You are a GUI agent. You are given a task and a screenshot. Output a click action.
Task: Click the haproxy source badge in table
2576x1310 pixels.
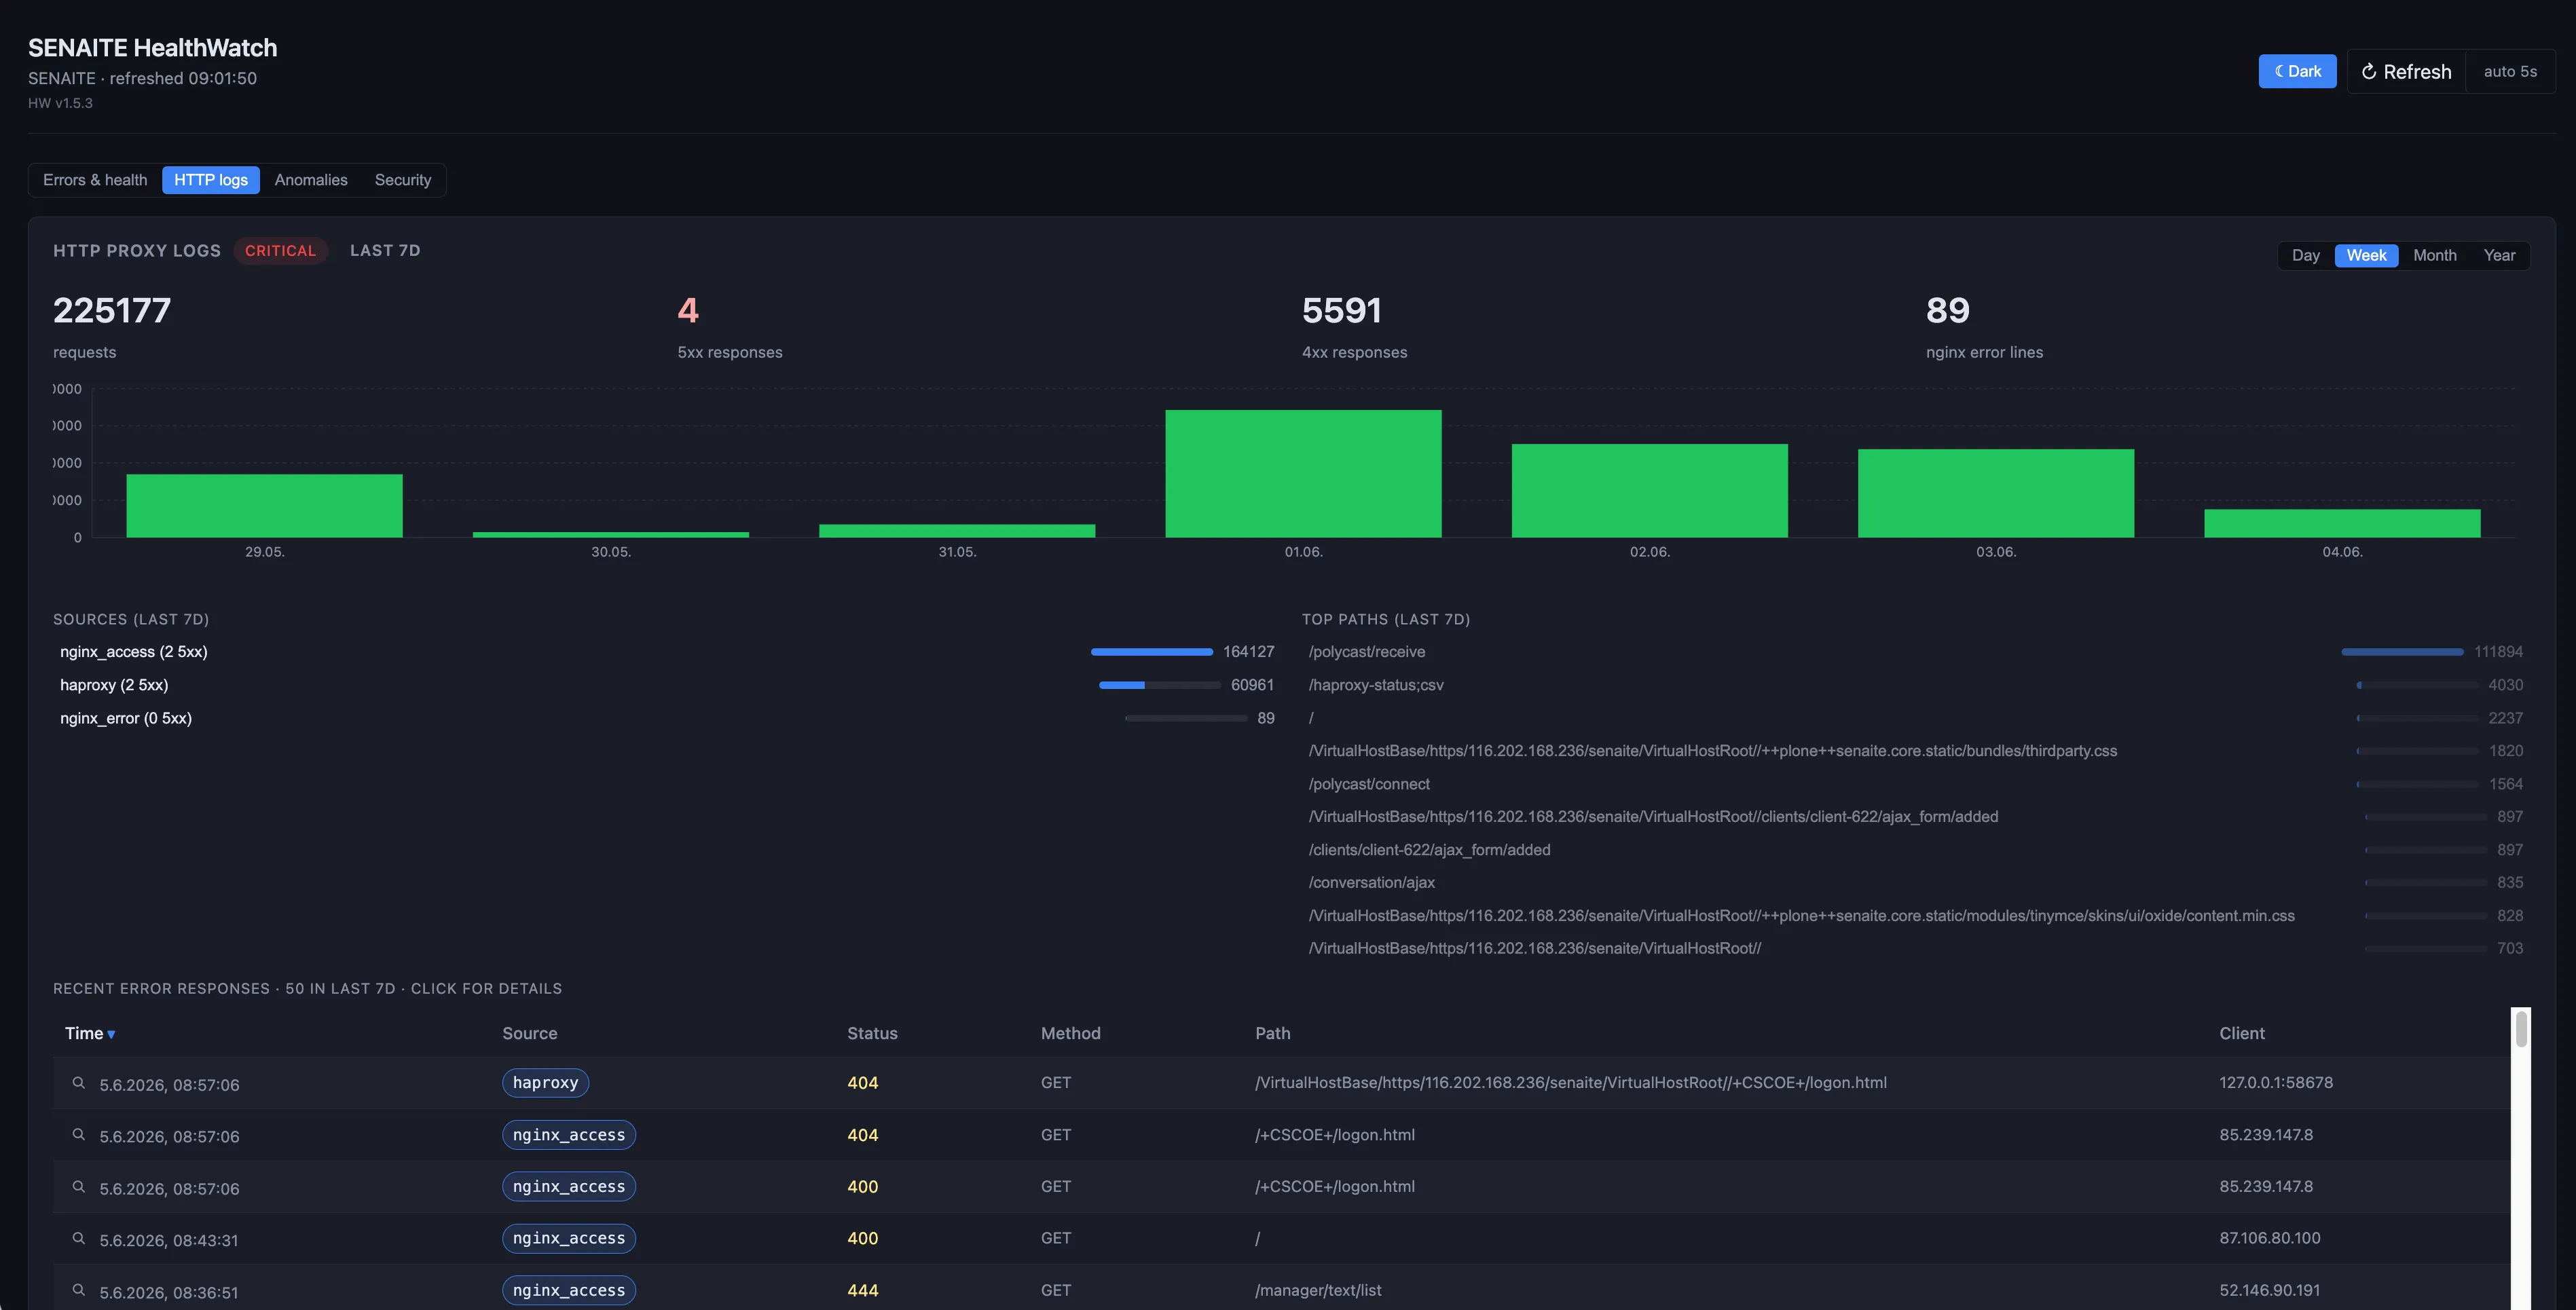tap(545, 1083)
